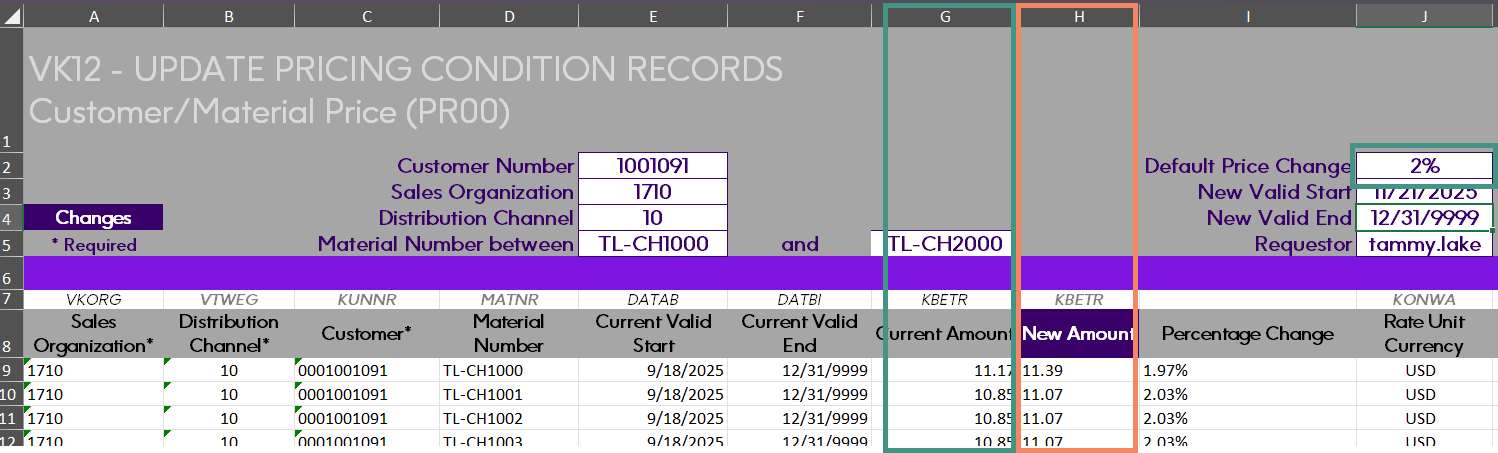The width and height of the screenshot is (1498, 453).
Task: Click the purple Changes button
Action: point(93,218)
